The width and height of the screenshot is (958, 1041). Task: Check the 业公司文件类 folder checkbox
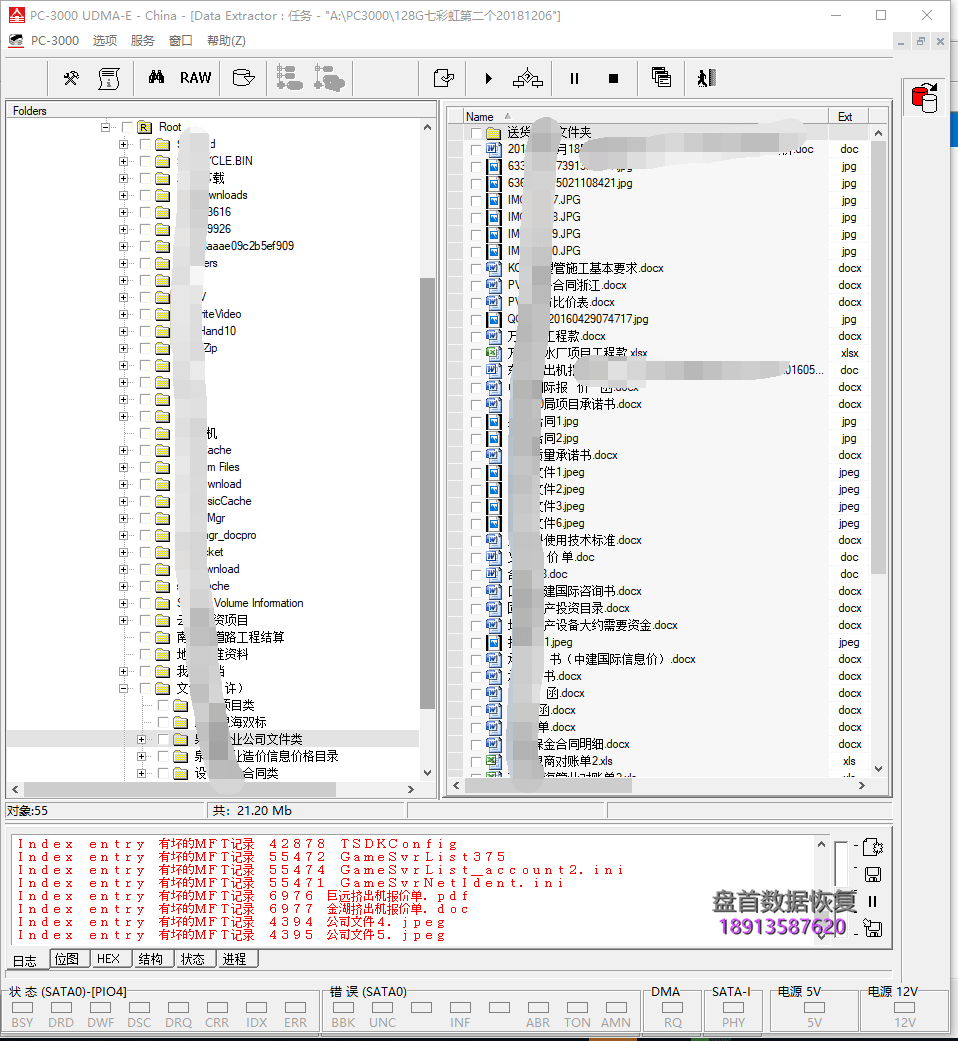coord(163,739)
